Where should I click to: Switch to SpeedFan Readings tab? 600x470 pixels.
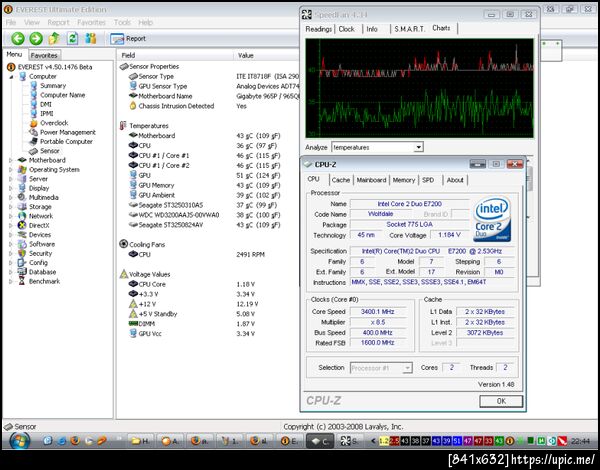click(318, 29)
